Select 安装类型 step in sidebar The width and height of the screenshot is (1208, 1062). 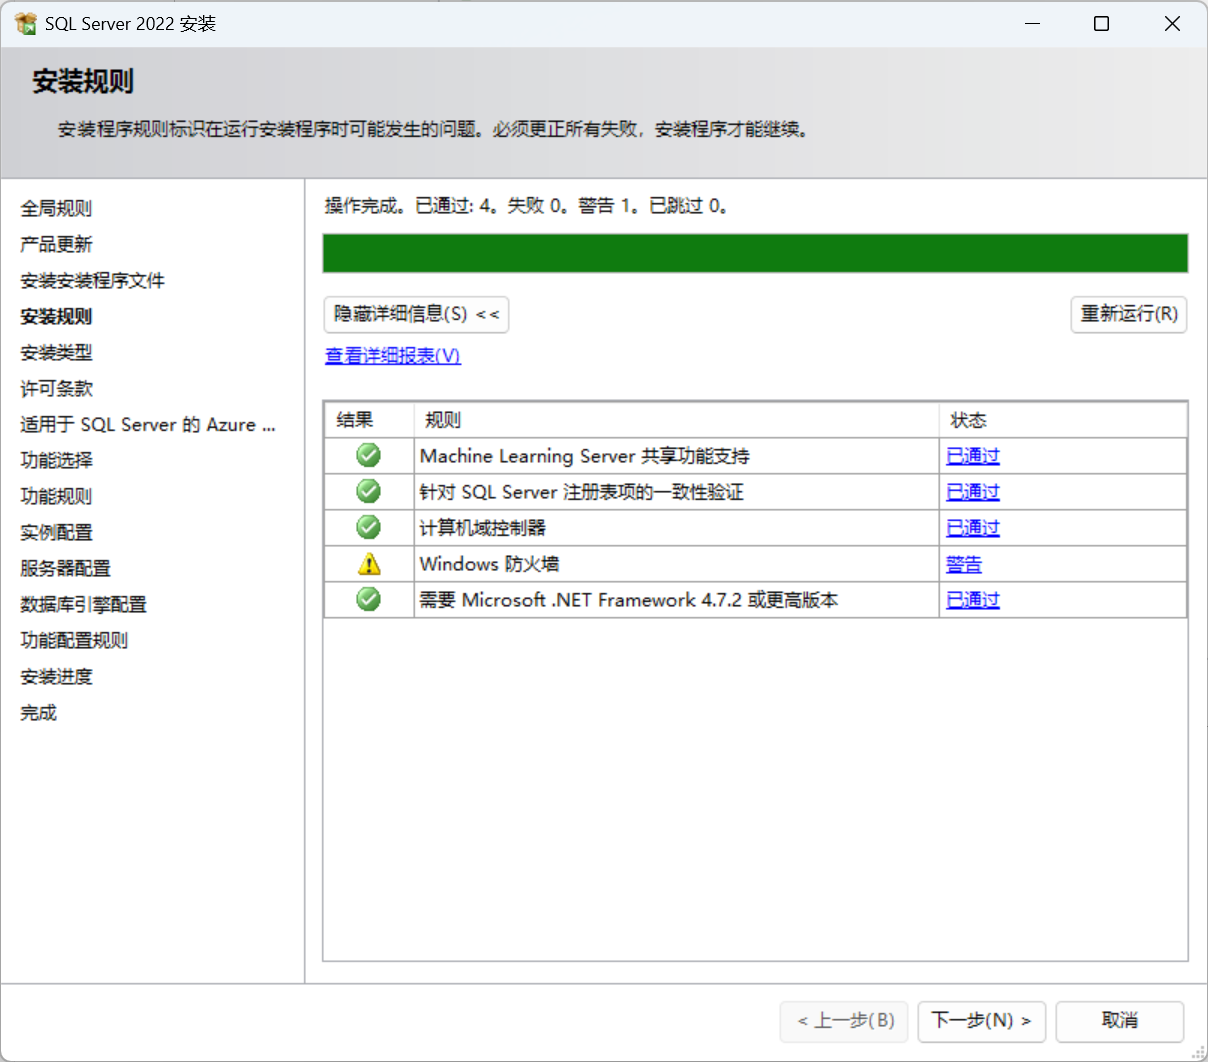pyautogui.click(x=56, y=352)
